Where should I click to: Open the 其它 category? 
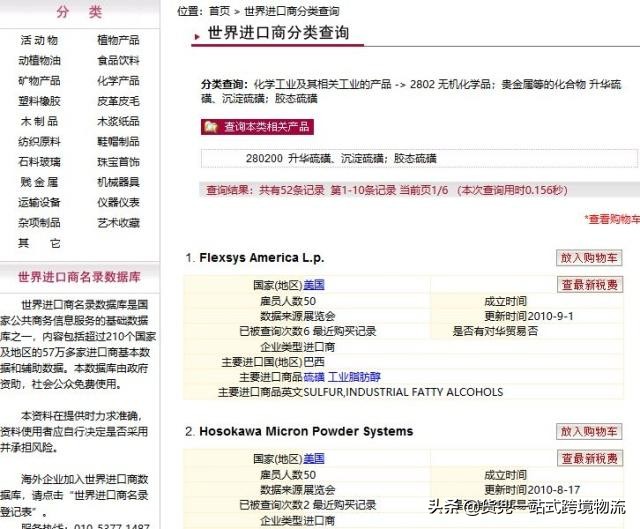point(39,243)
